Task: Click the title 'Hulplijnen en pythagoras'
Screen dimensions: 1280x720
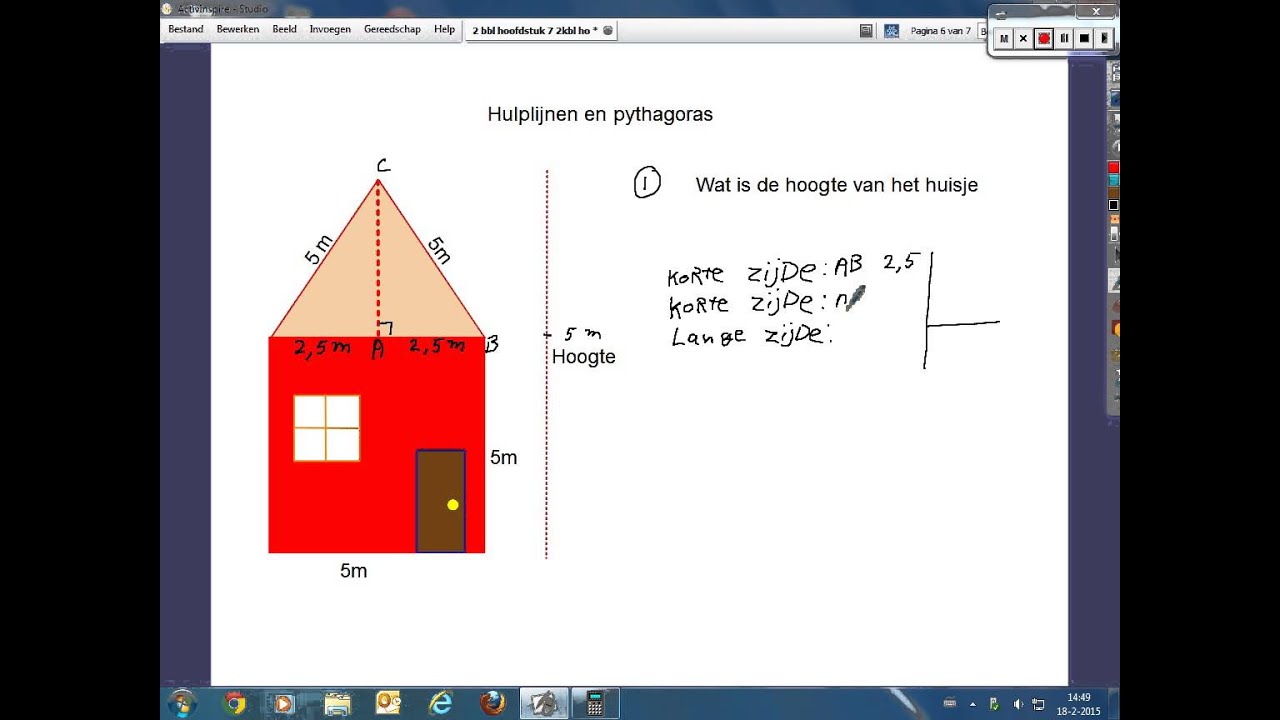Action: point(600,114)
